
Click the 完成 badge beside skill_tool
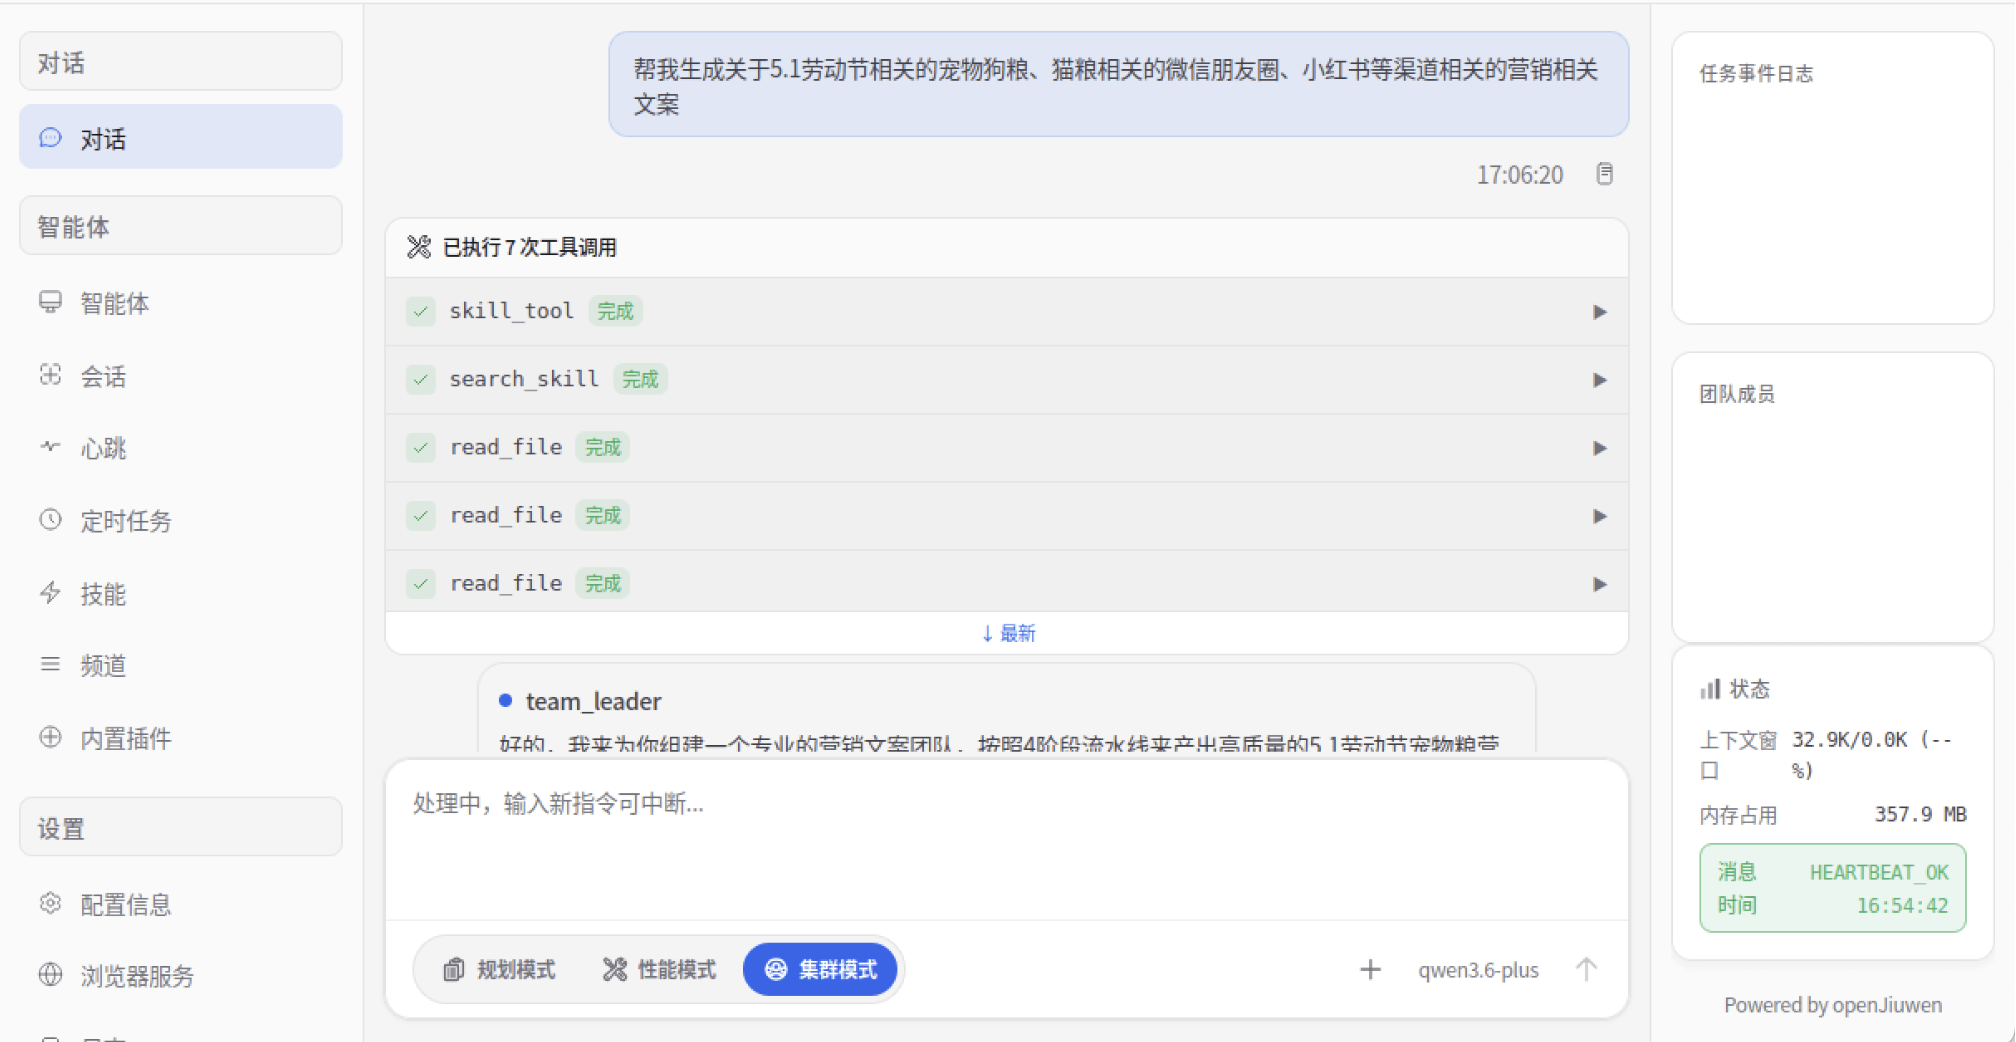615,311
